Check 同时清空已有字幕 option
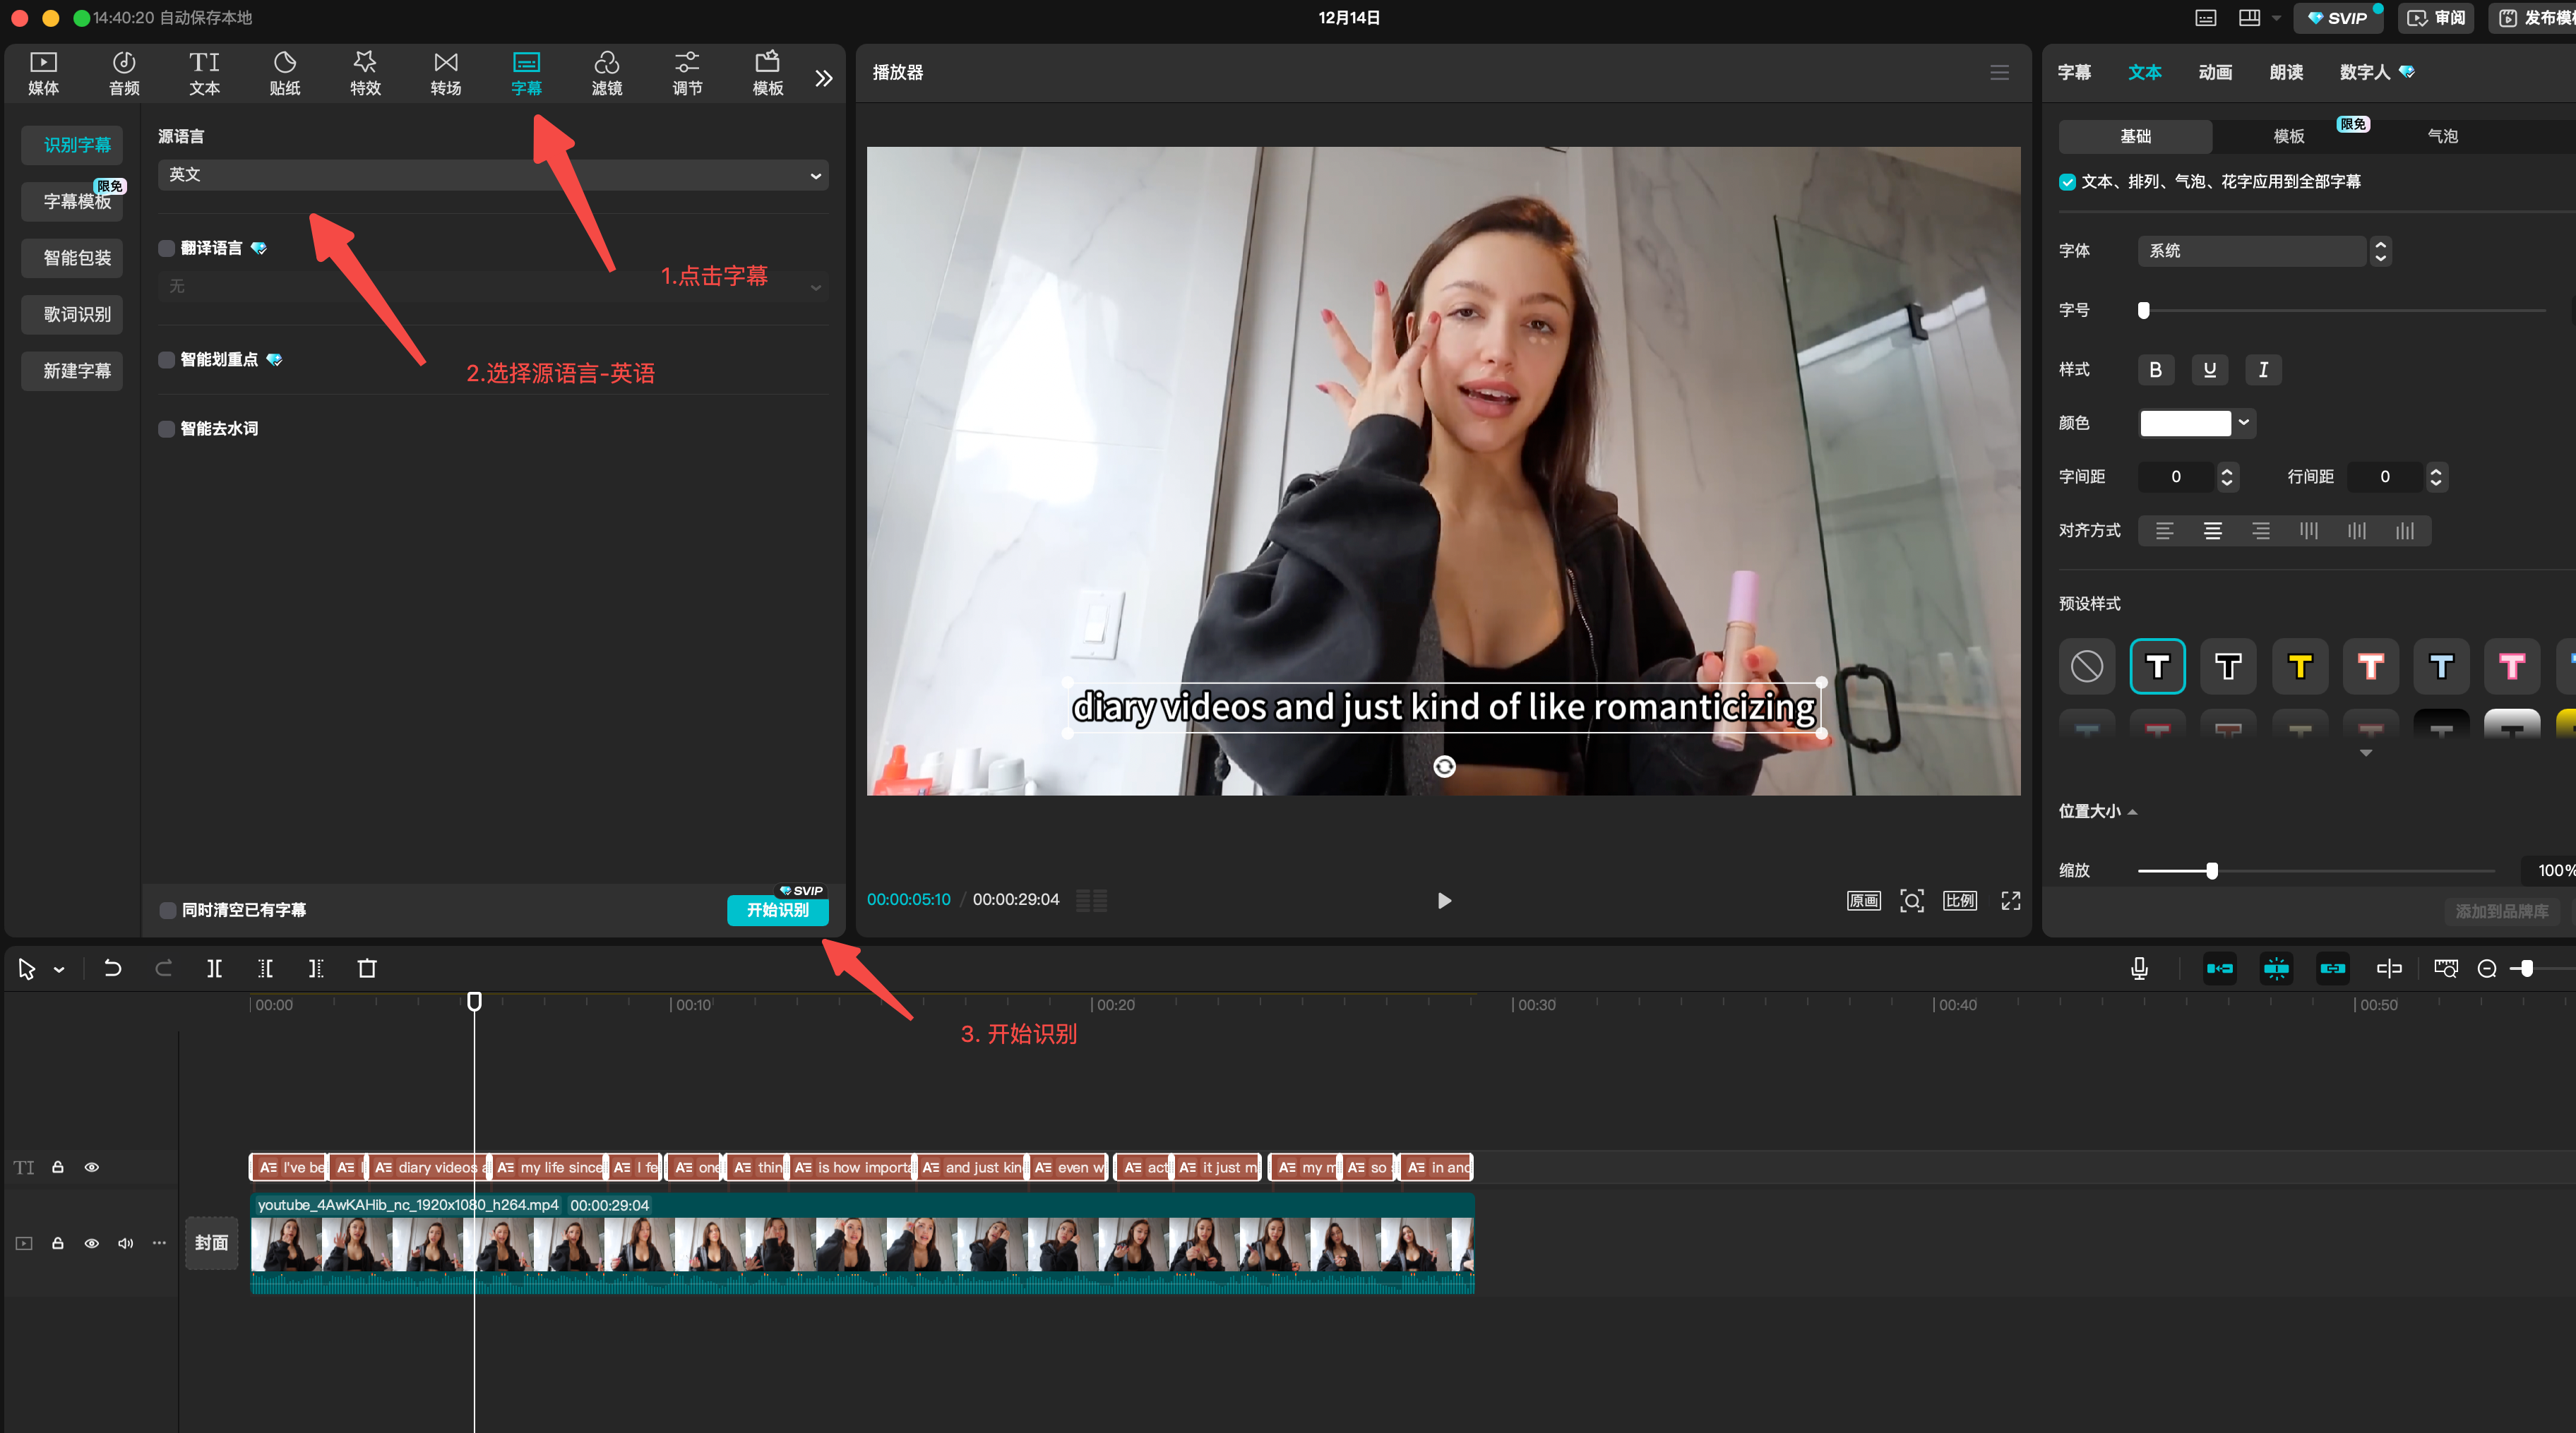 click(168, 910)
